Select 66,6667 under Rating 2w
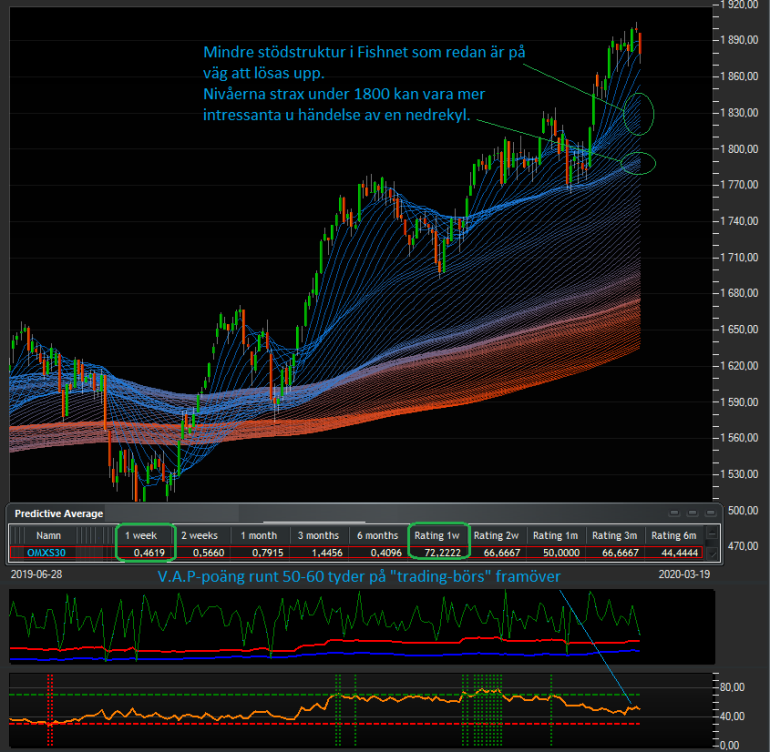The width and height of the screenshot is (770, 752). coord(502,553)
